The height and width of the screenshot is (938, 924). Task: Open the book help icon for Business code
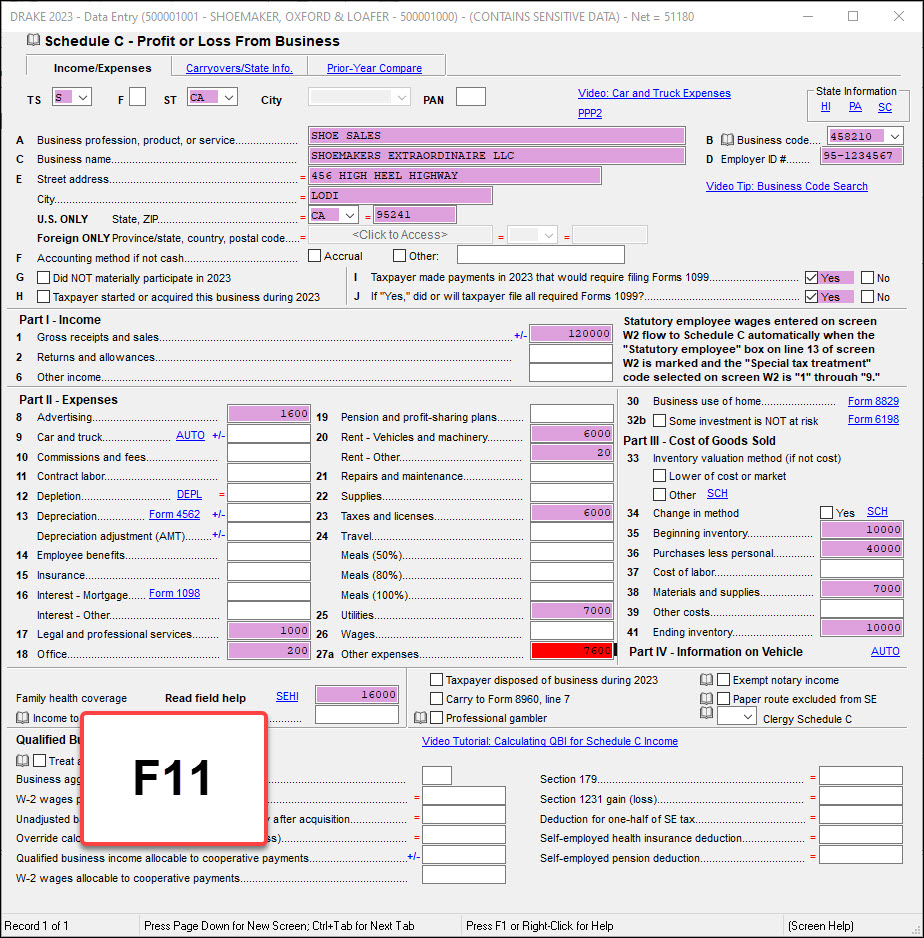coord(727,139)
